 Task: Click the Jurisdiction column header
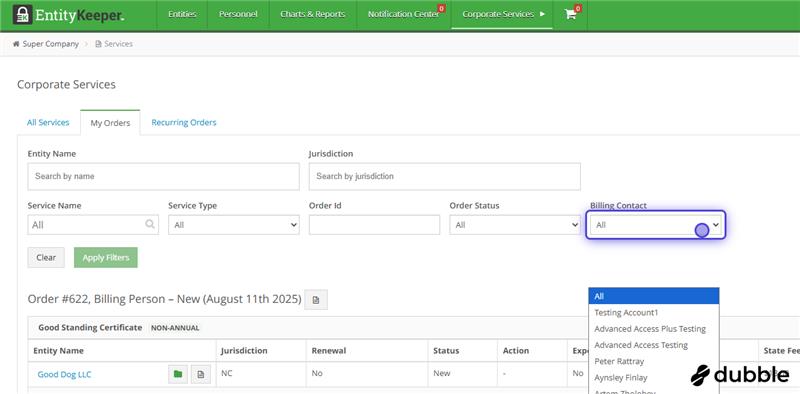point(244,351)
